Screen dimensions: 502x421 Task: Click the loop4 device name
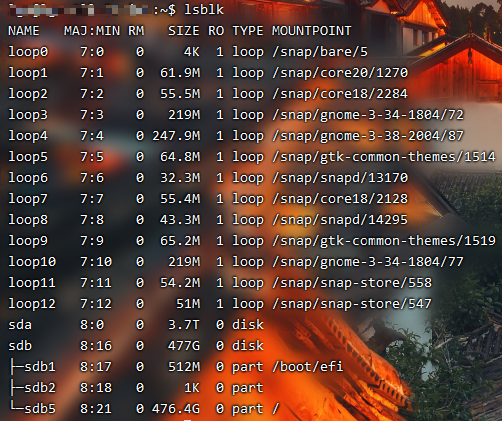click(28, 136)
